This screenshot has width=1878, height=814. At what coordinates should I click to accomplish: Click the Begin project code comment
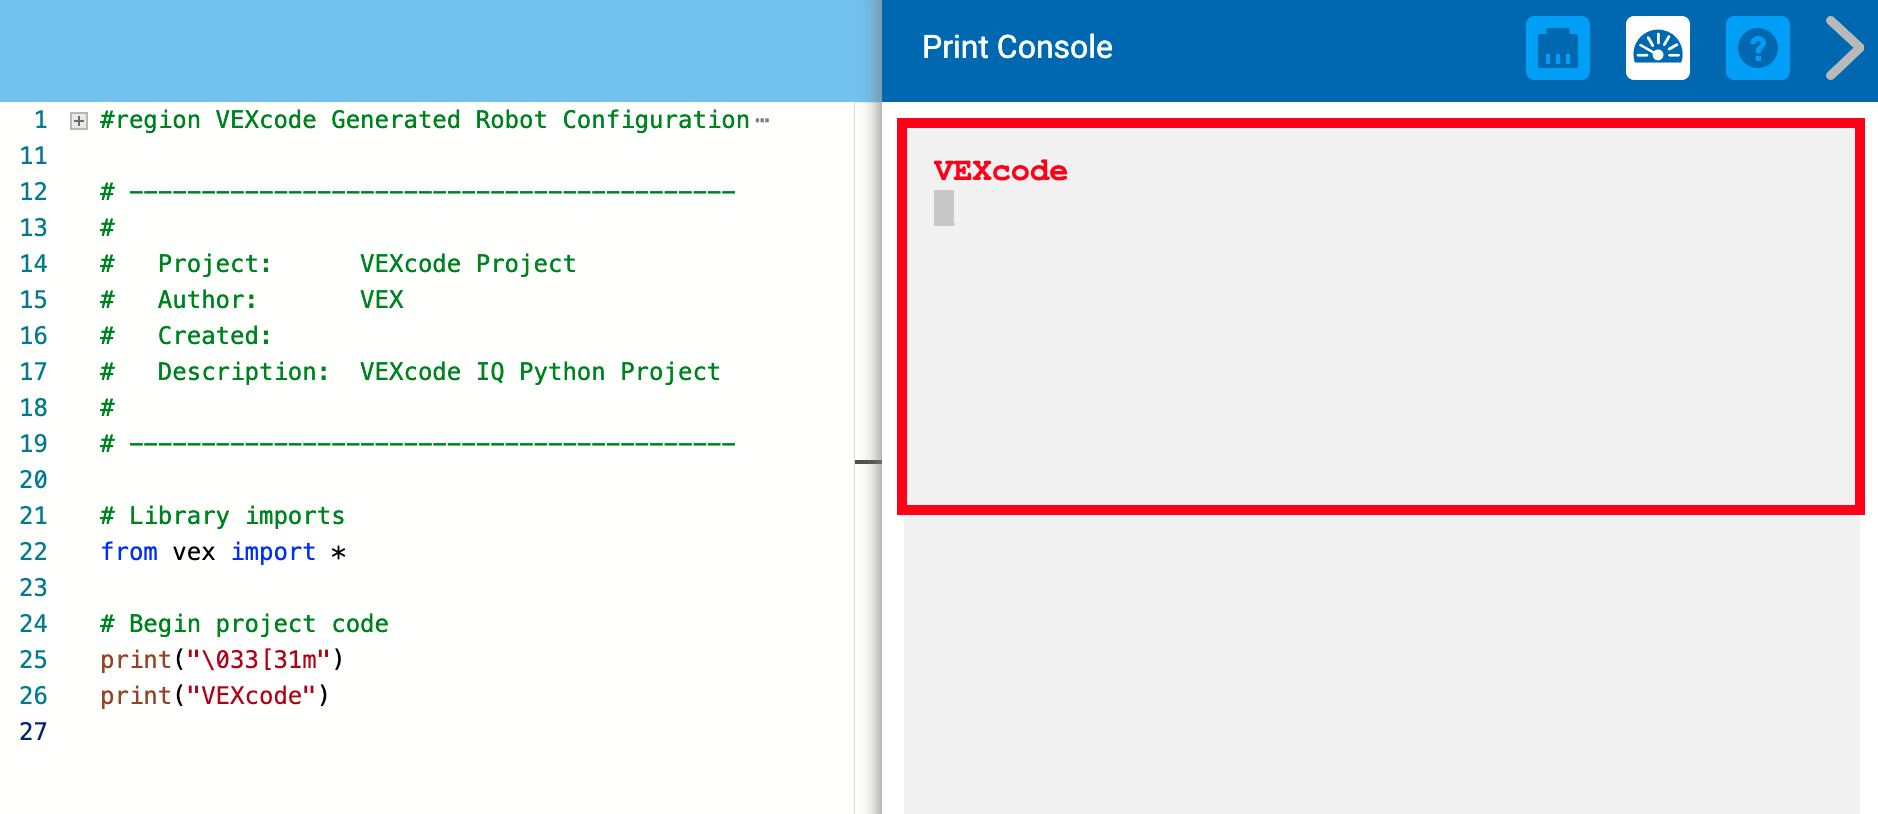coord(243,623)
